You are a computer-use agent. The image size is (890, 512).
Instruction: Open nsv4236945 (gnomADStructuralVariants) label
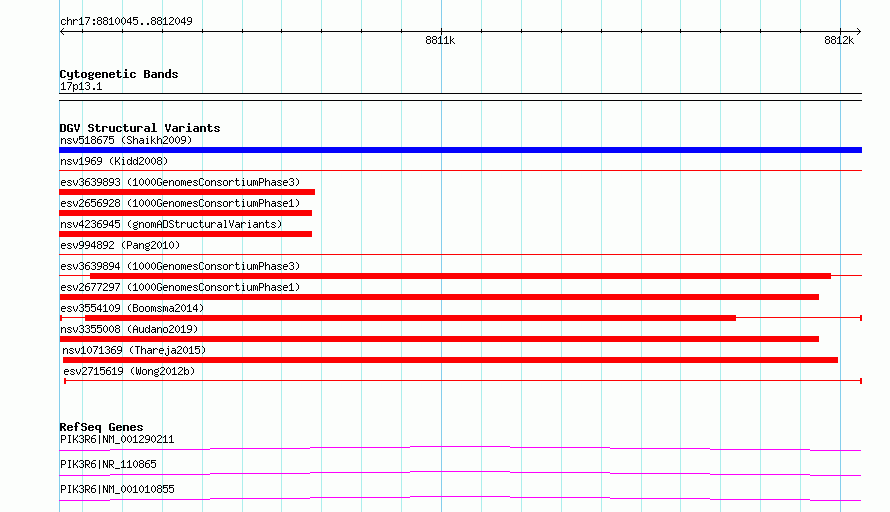[x=171, y=224]
